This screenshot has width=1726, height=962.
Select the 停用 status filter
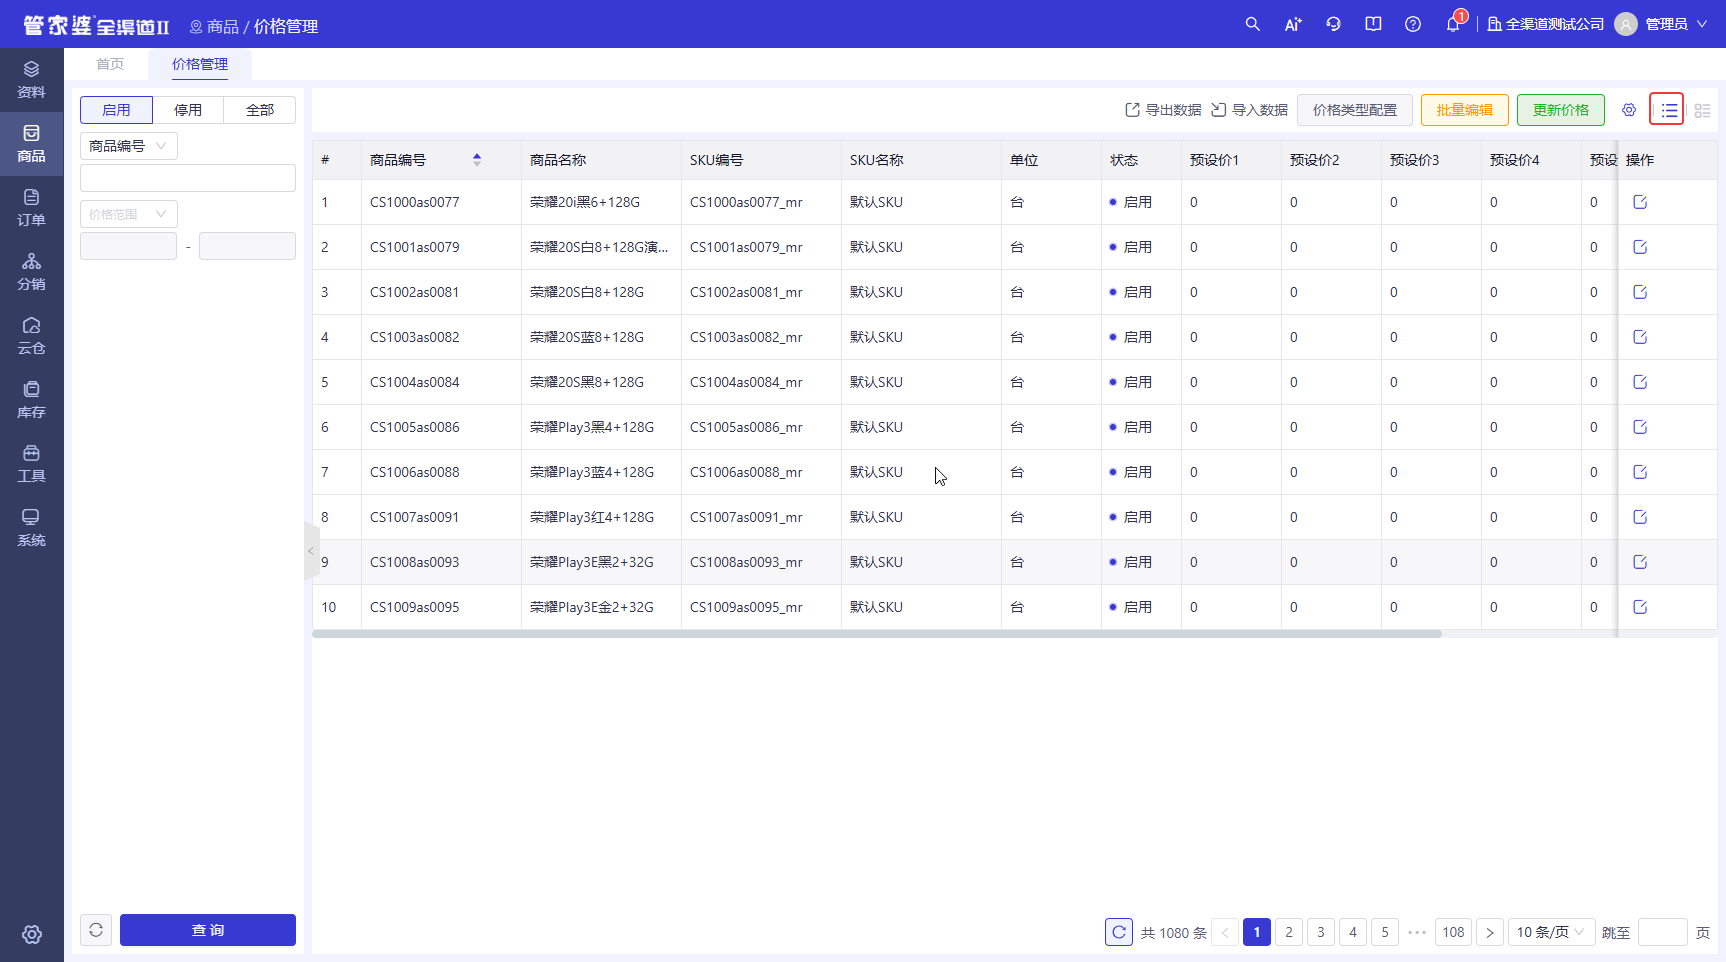coord(188,110)
